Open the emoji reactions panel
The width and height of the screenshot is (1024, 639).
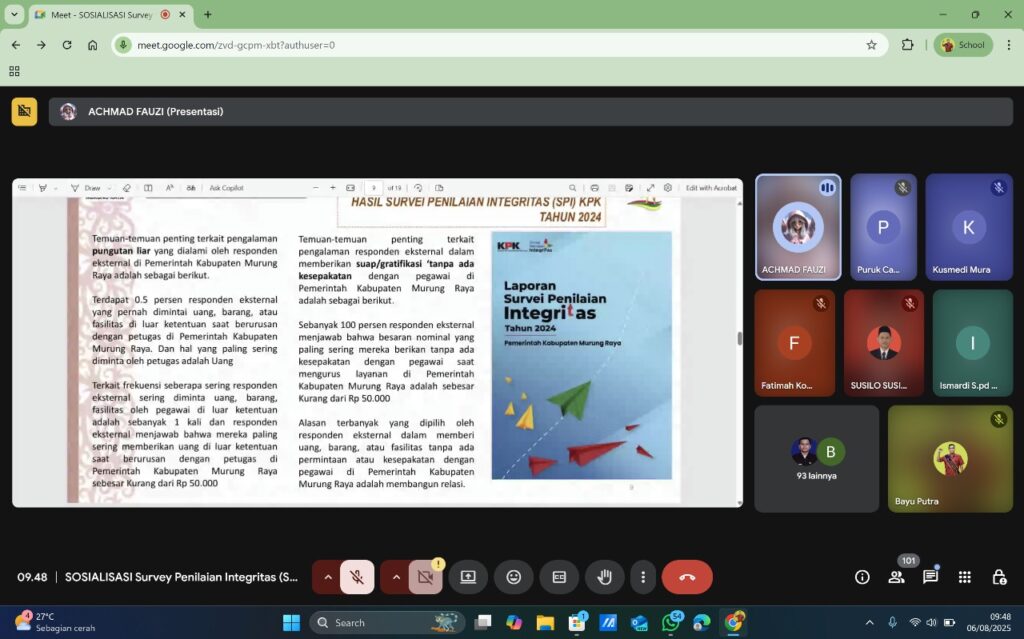(514, 577)
